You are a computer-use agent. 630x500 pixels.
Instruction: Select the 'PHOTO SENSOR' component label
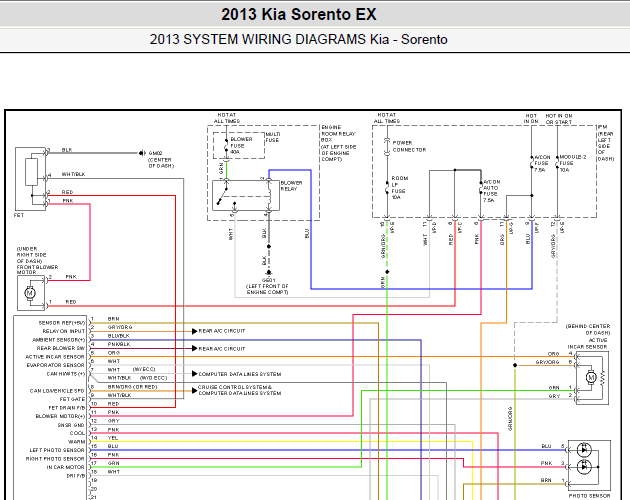pos(589,496)
